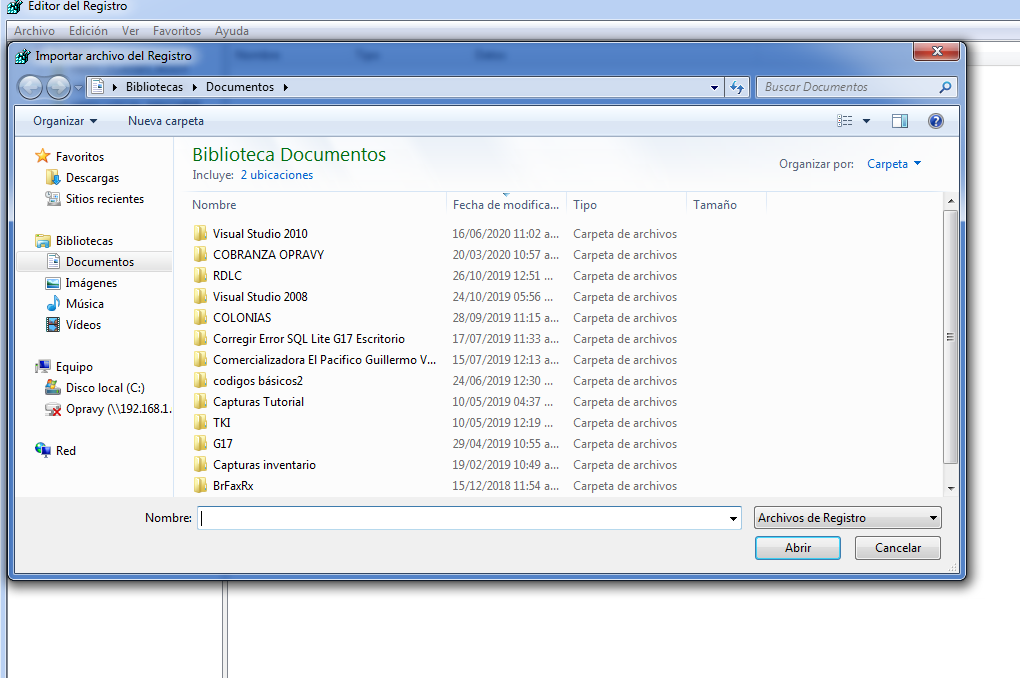This screenshot has height=678, width=1020.
Task: Click the BrFaxRx folder icon
Action: 200,485
